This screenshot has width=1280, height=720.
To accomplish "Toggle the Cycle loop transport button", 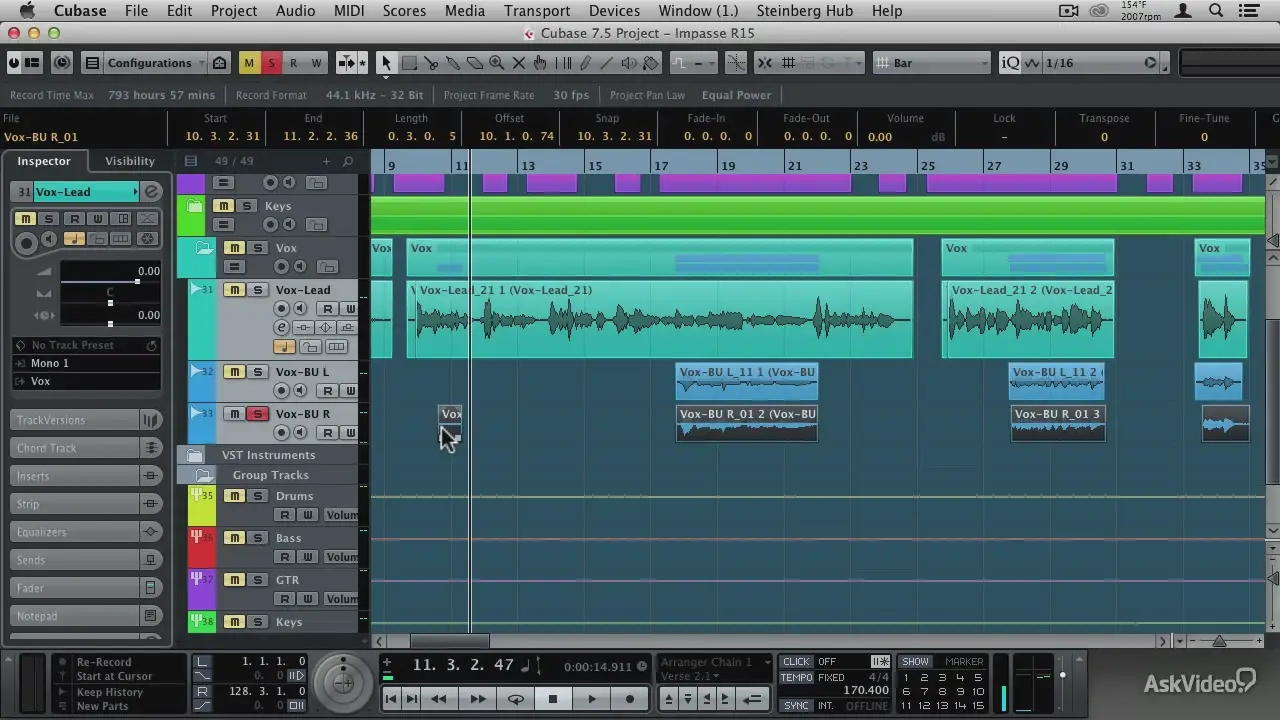I will (516, 699).
